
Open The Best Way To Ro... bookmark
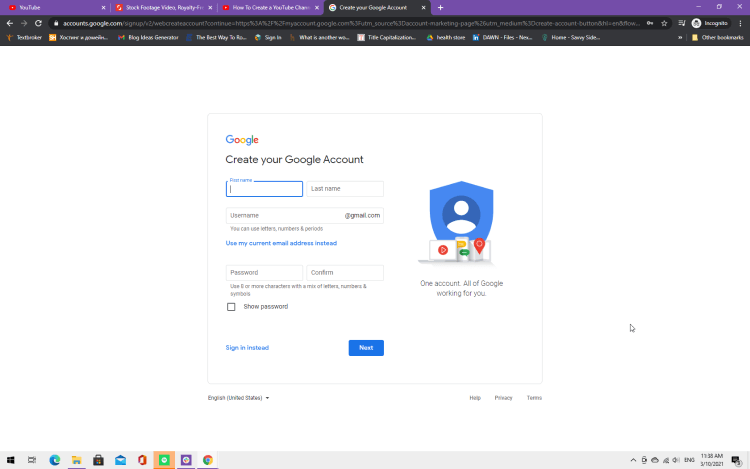click(216, 37)
